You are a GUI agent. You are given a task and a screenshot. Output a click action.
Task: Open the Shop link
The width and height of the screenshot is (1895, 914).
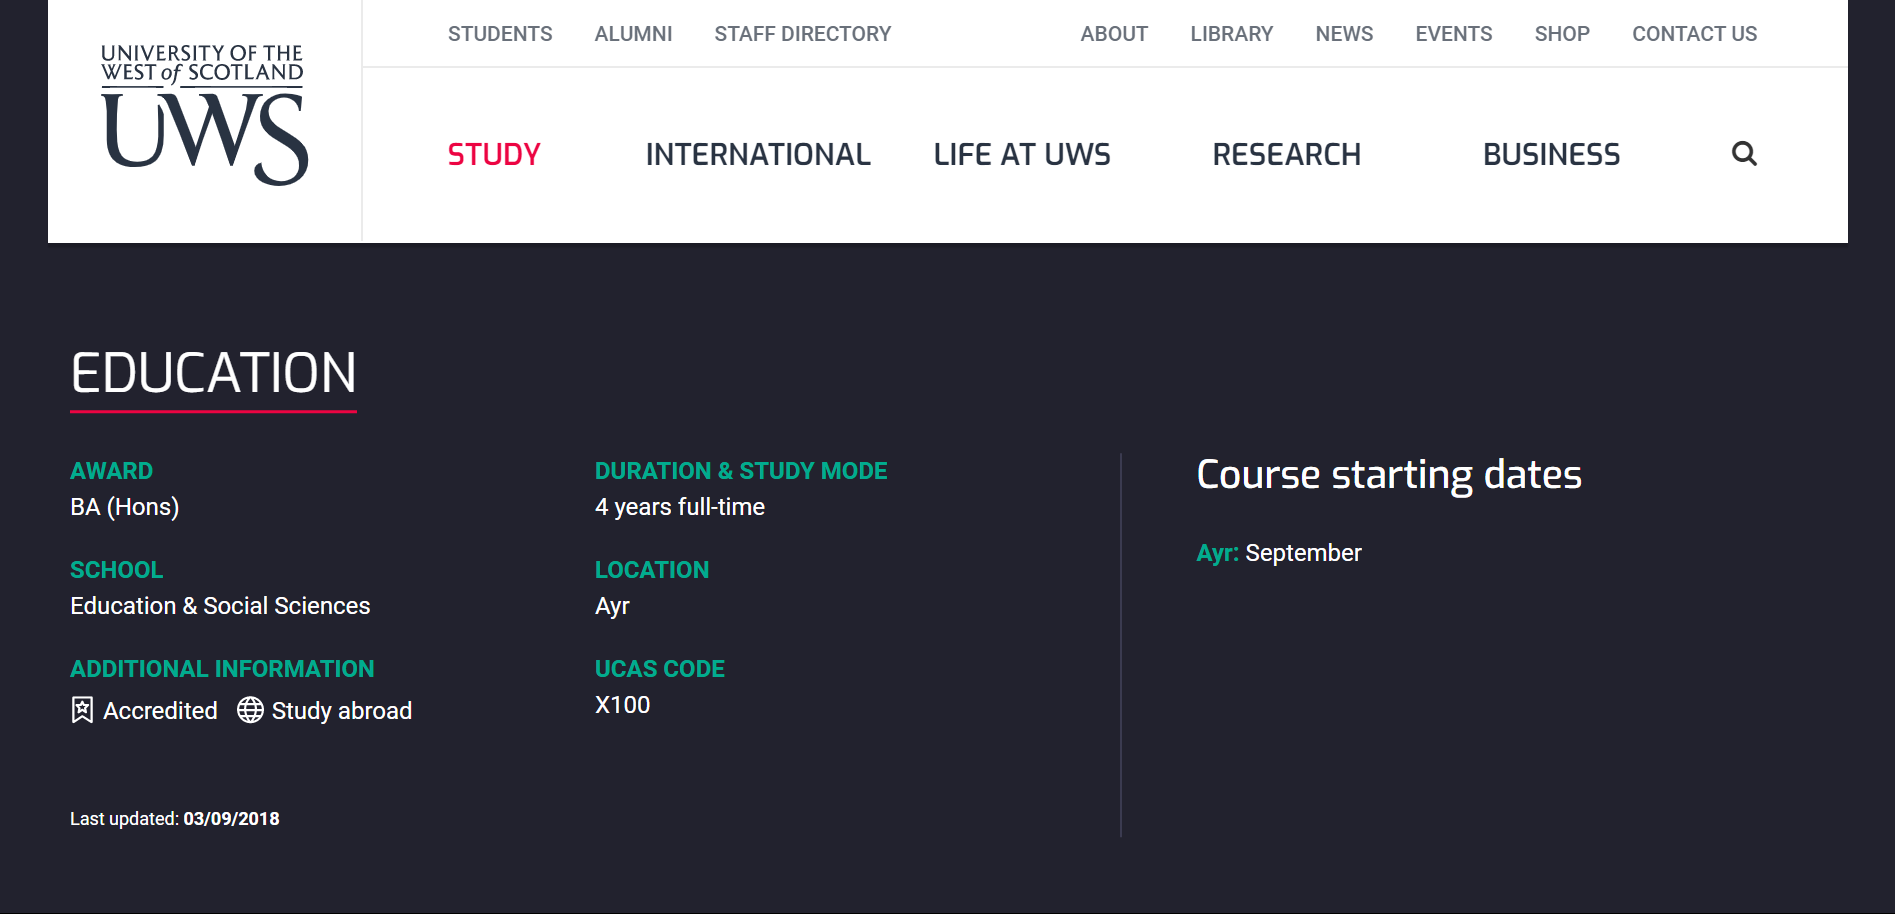(x=1562, y=34)
